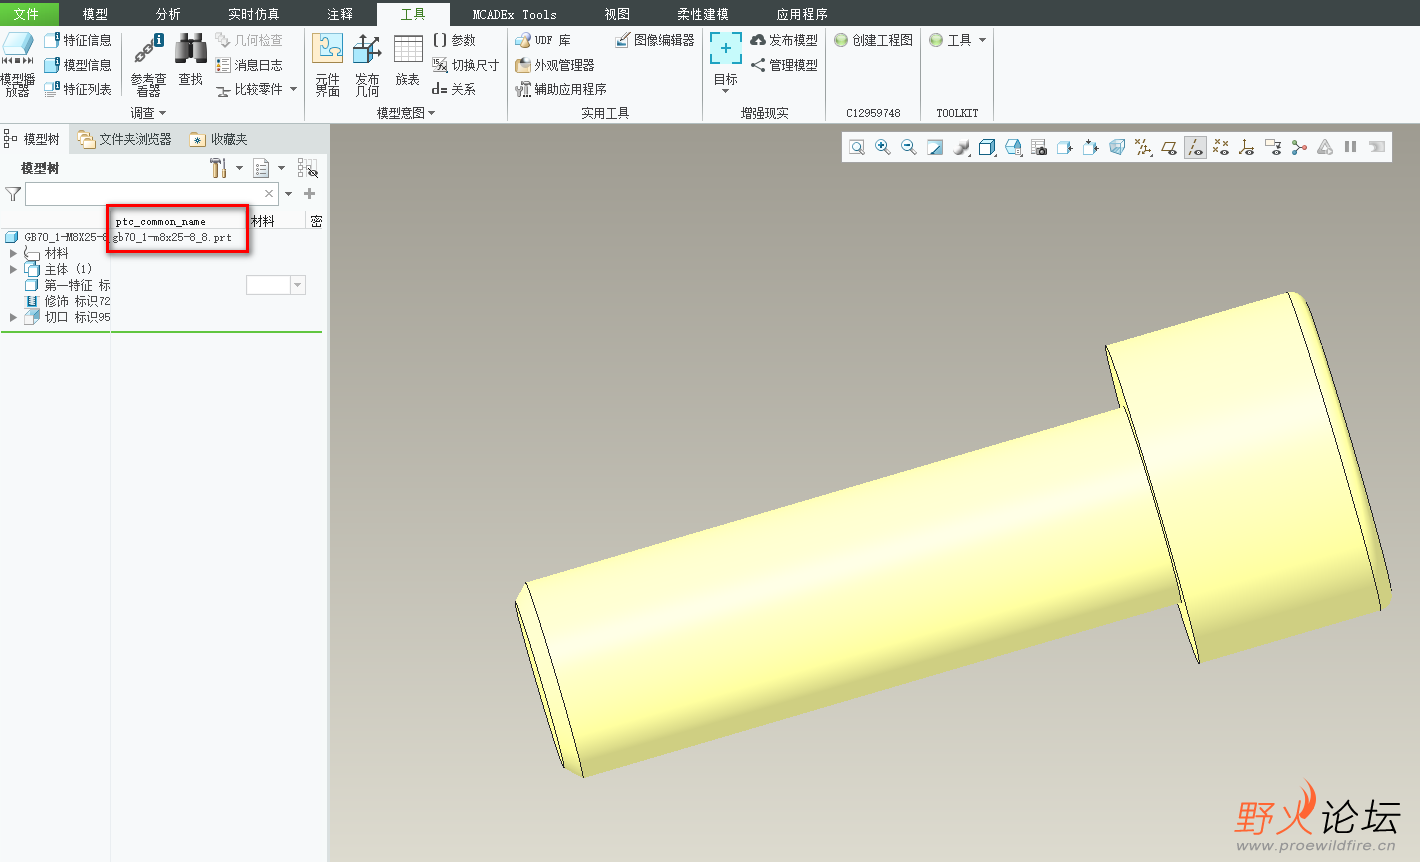The width and height of the screenshot is (1420, 862).
Task: Click the model tree filter search field
Action: click(x=145, y=194)
